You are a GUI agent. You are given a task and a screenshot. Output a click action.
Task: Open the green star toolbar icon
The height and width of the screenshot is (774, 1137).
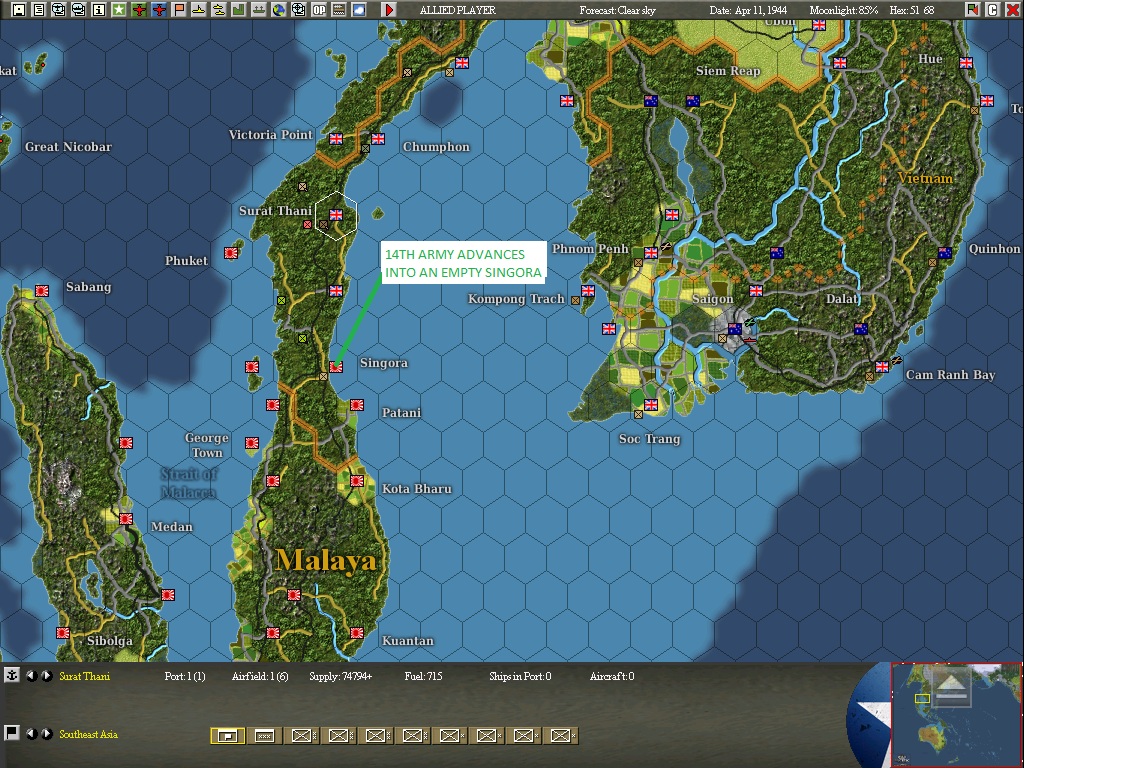[119, 9]
